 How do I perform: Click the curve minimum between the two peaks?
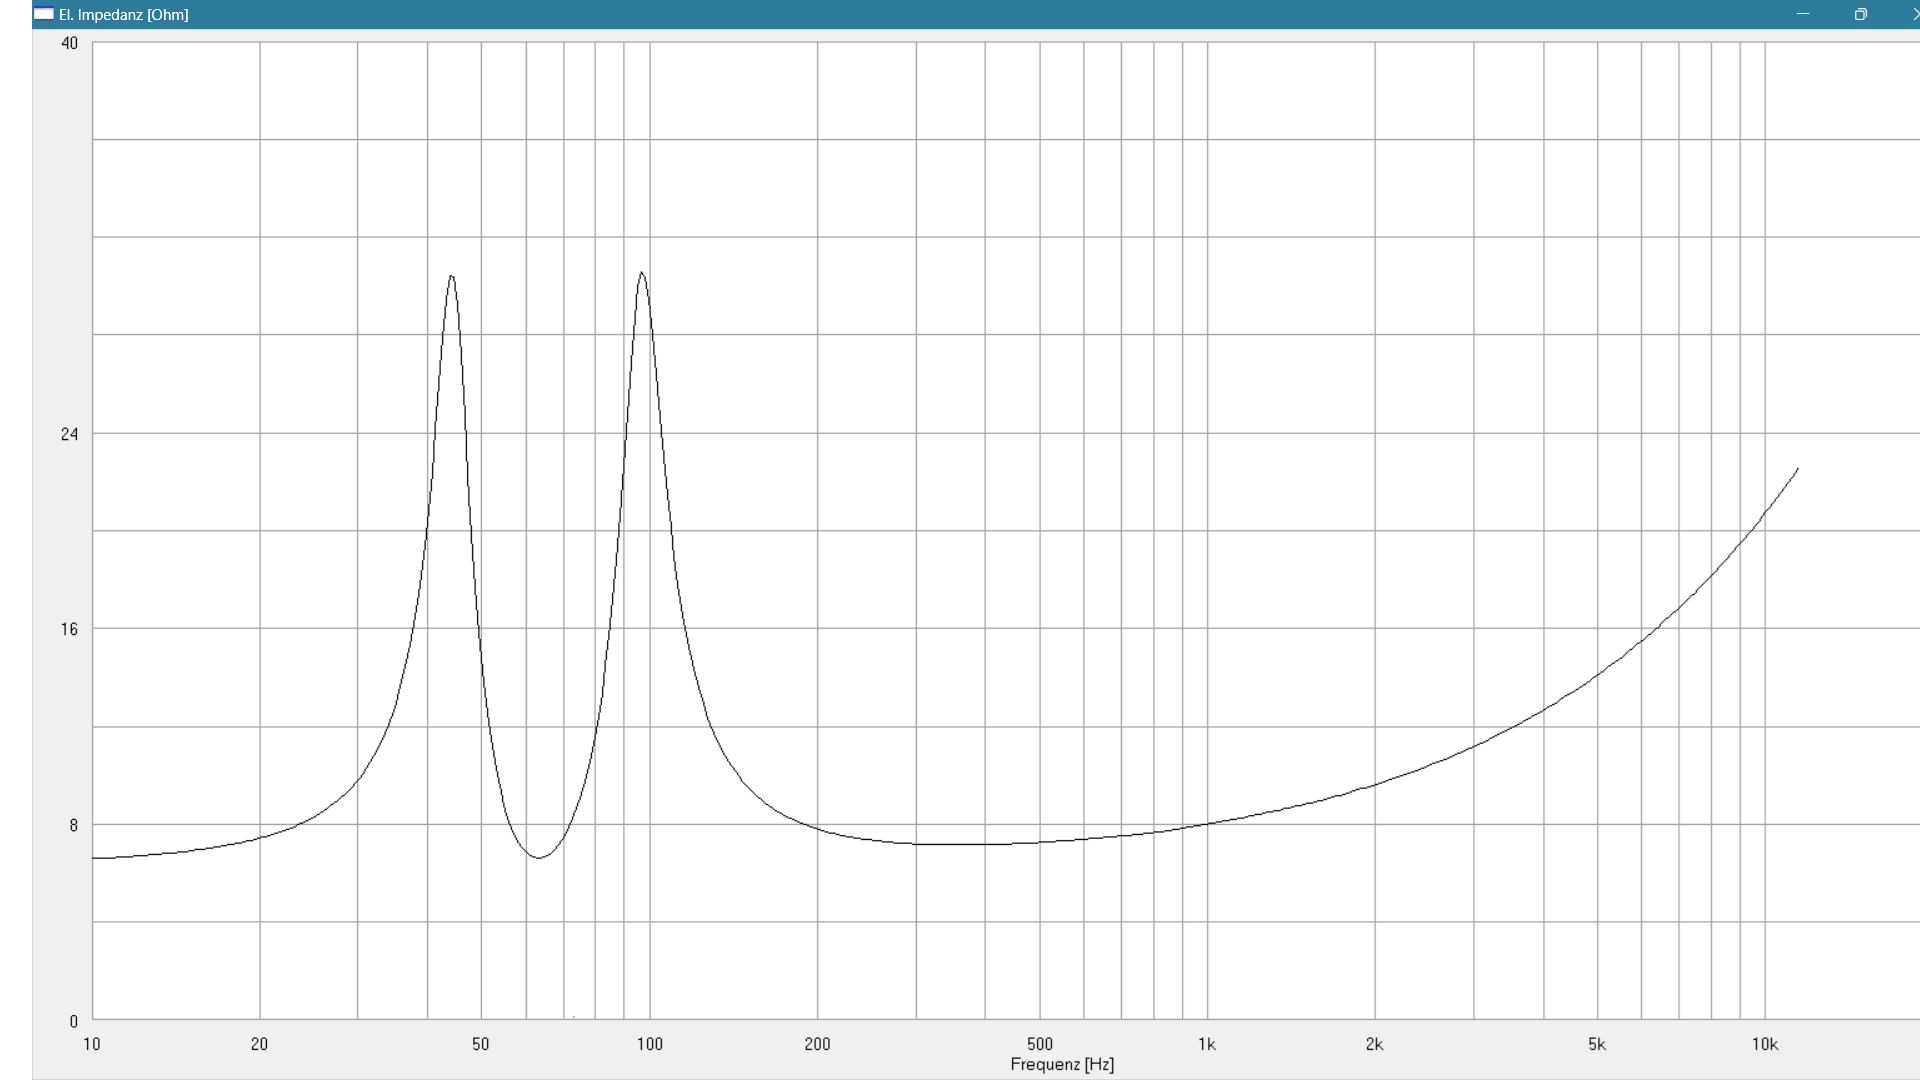click(x=538, y=857)
